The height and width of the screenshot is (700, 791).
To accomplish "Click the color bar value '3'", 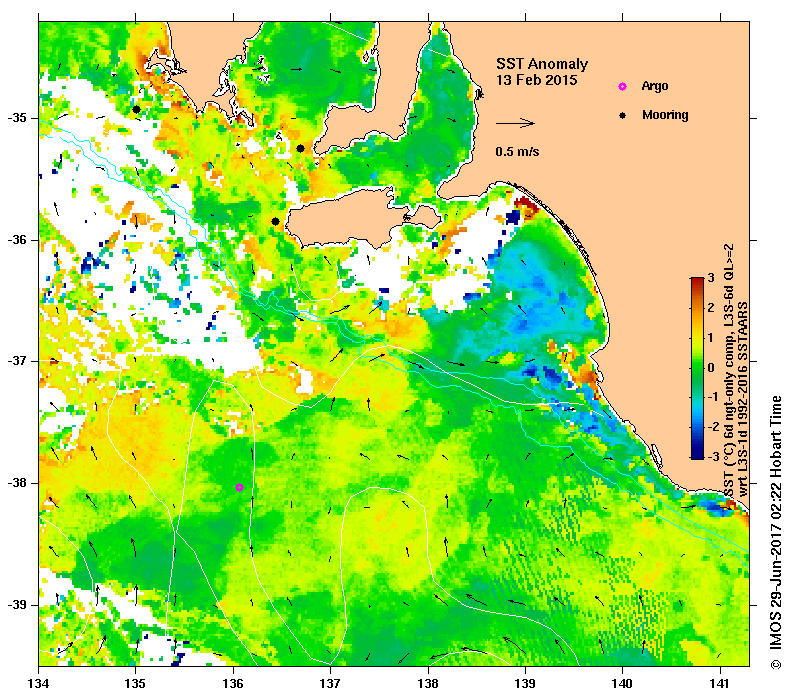I will point(711,278).
